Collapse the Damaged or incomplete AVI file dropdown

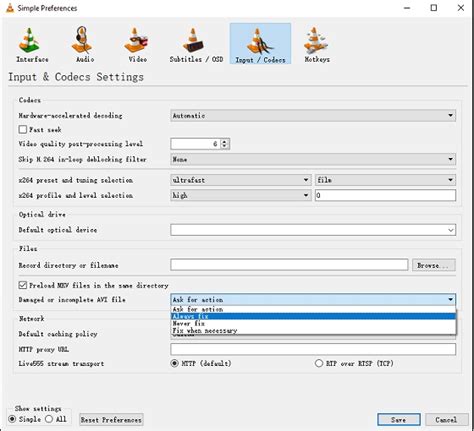(313, 299)
